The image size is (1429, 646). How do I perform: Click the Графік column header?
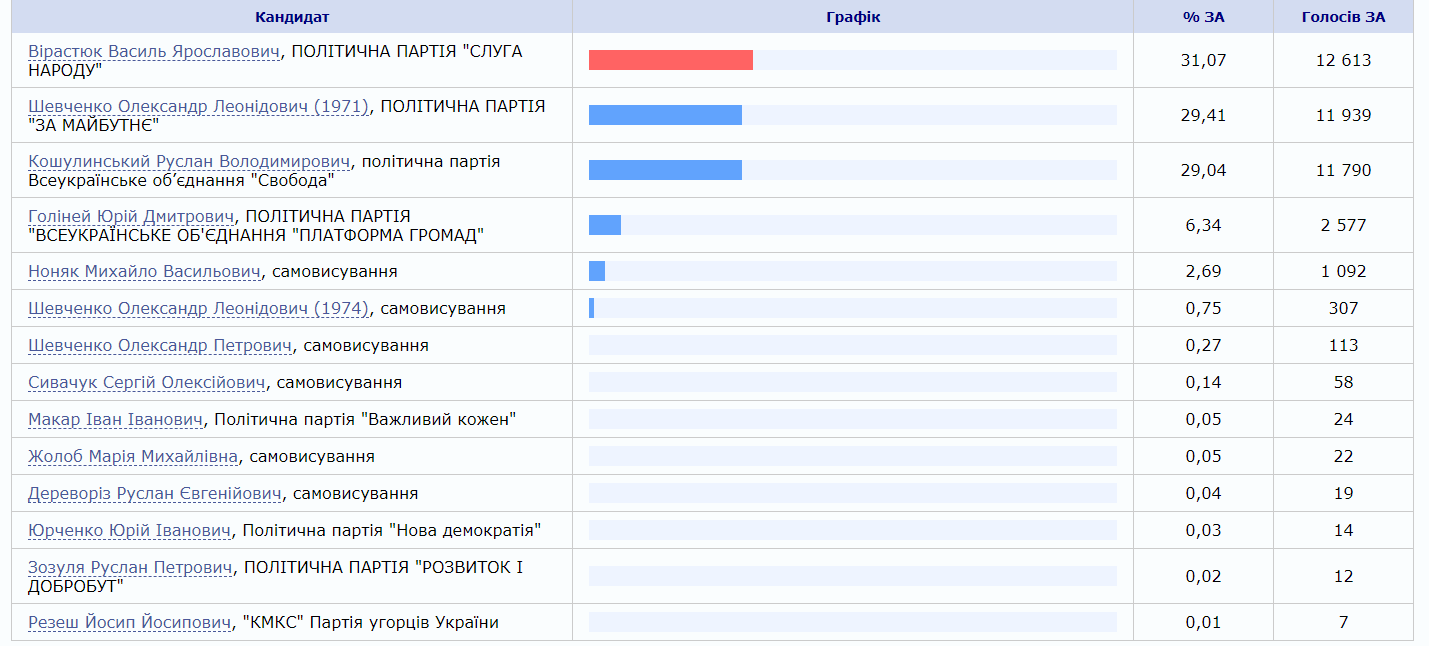853,17
